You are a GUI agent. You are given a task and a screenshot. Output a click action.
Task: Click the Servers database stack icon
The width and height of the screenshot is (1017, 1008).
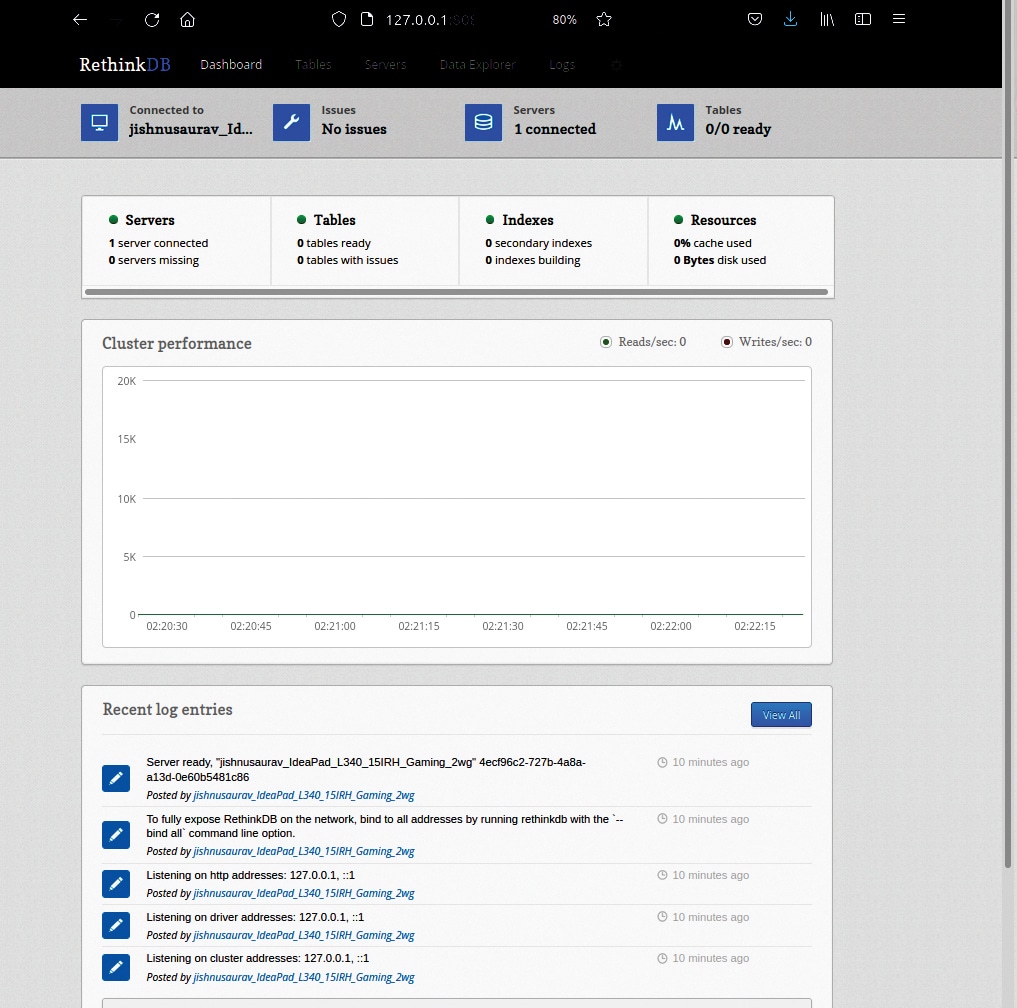(483, 122)
